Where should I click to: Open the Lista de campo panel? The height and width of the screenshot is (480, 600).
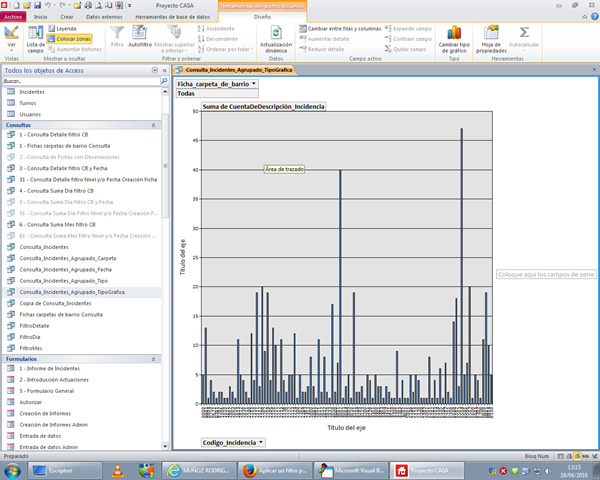[x=35, y=38]
